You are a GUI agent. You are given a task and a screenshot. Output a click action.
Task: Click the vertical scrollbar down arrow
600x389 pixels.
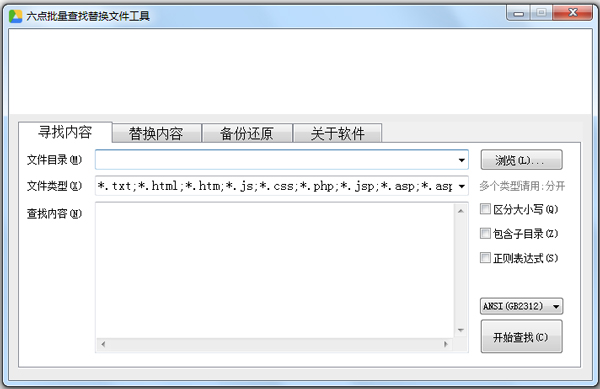[x=461, y=330]
